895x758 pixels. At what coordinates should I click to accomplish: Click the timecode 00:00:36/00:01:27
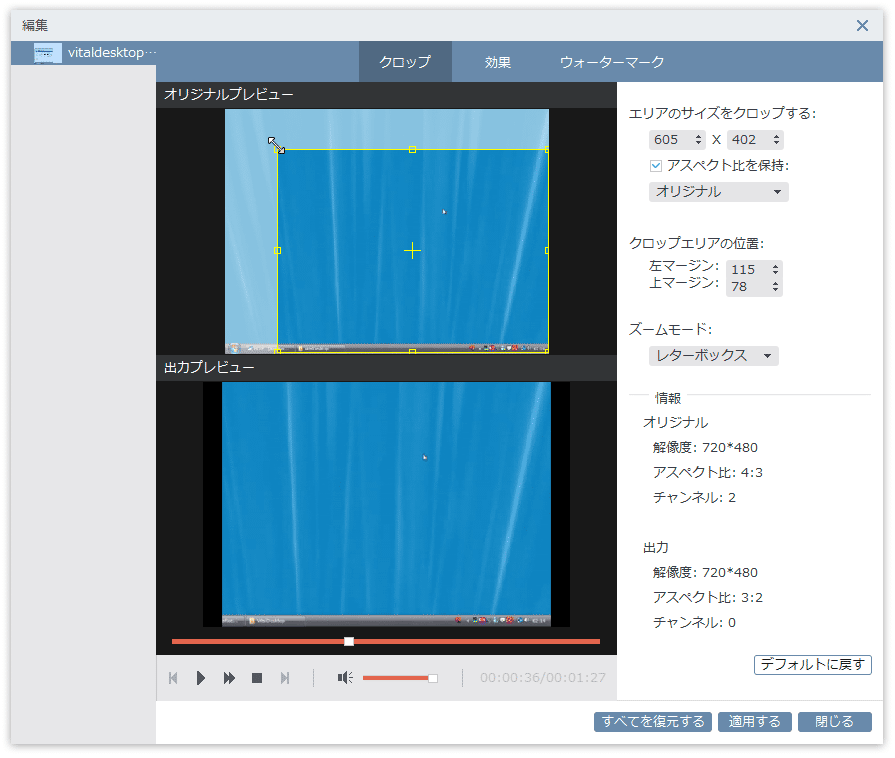point(543,678)
